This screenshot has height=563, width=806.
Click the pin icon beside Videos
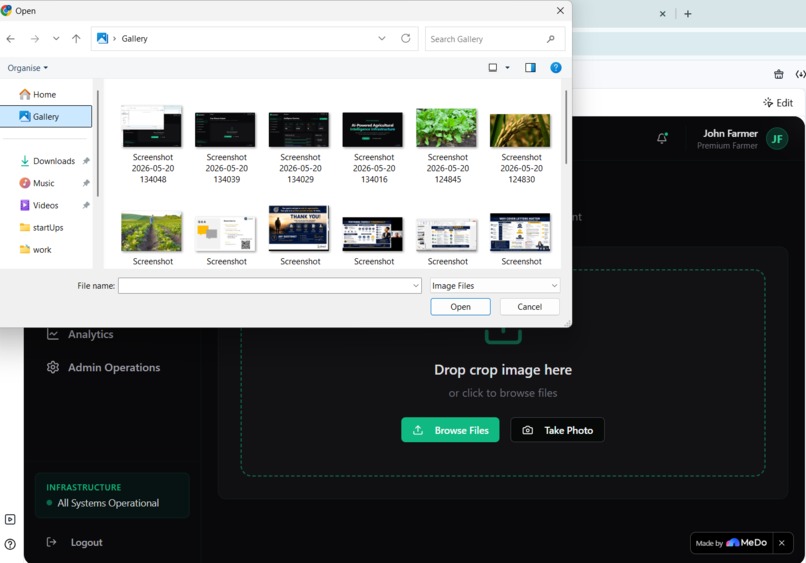coord(86,205)
